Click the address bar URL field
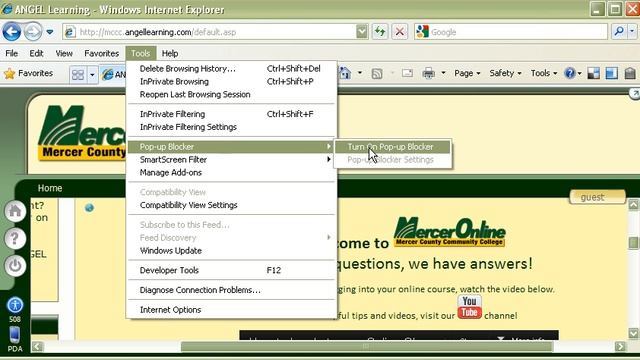This screenshot has width=640, height=360. (x=209, y=32)
